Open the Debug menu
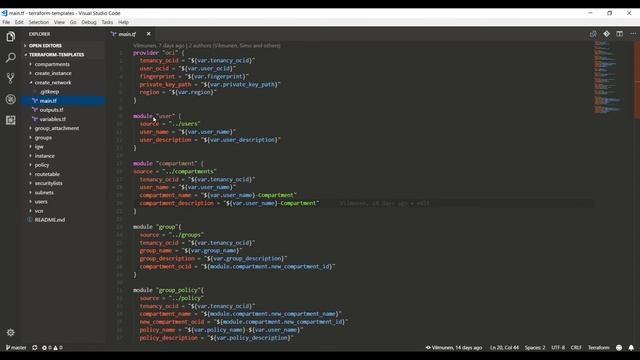This screenshot has height=360, width=640. click(89, 22)
